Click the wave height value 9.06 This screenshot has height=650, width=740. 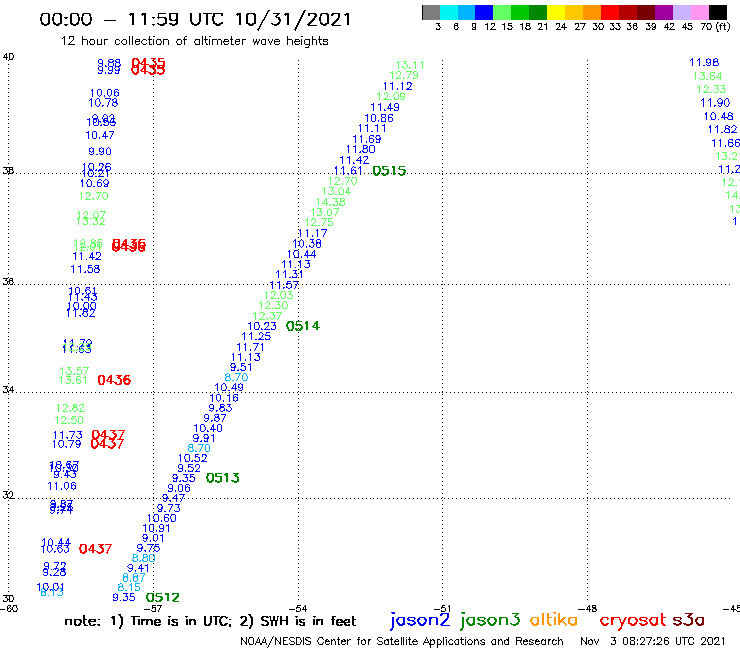(179, 489)
